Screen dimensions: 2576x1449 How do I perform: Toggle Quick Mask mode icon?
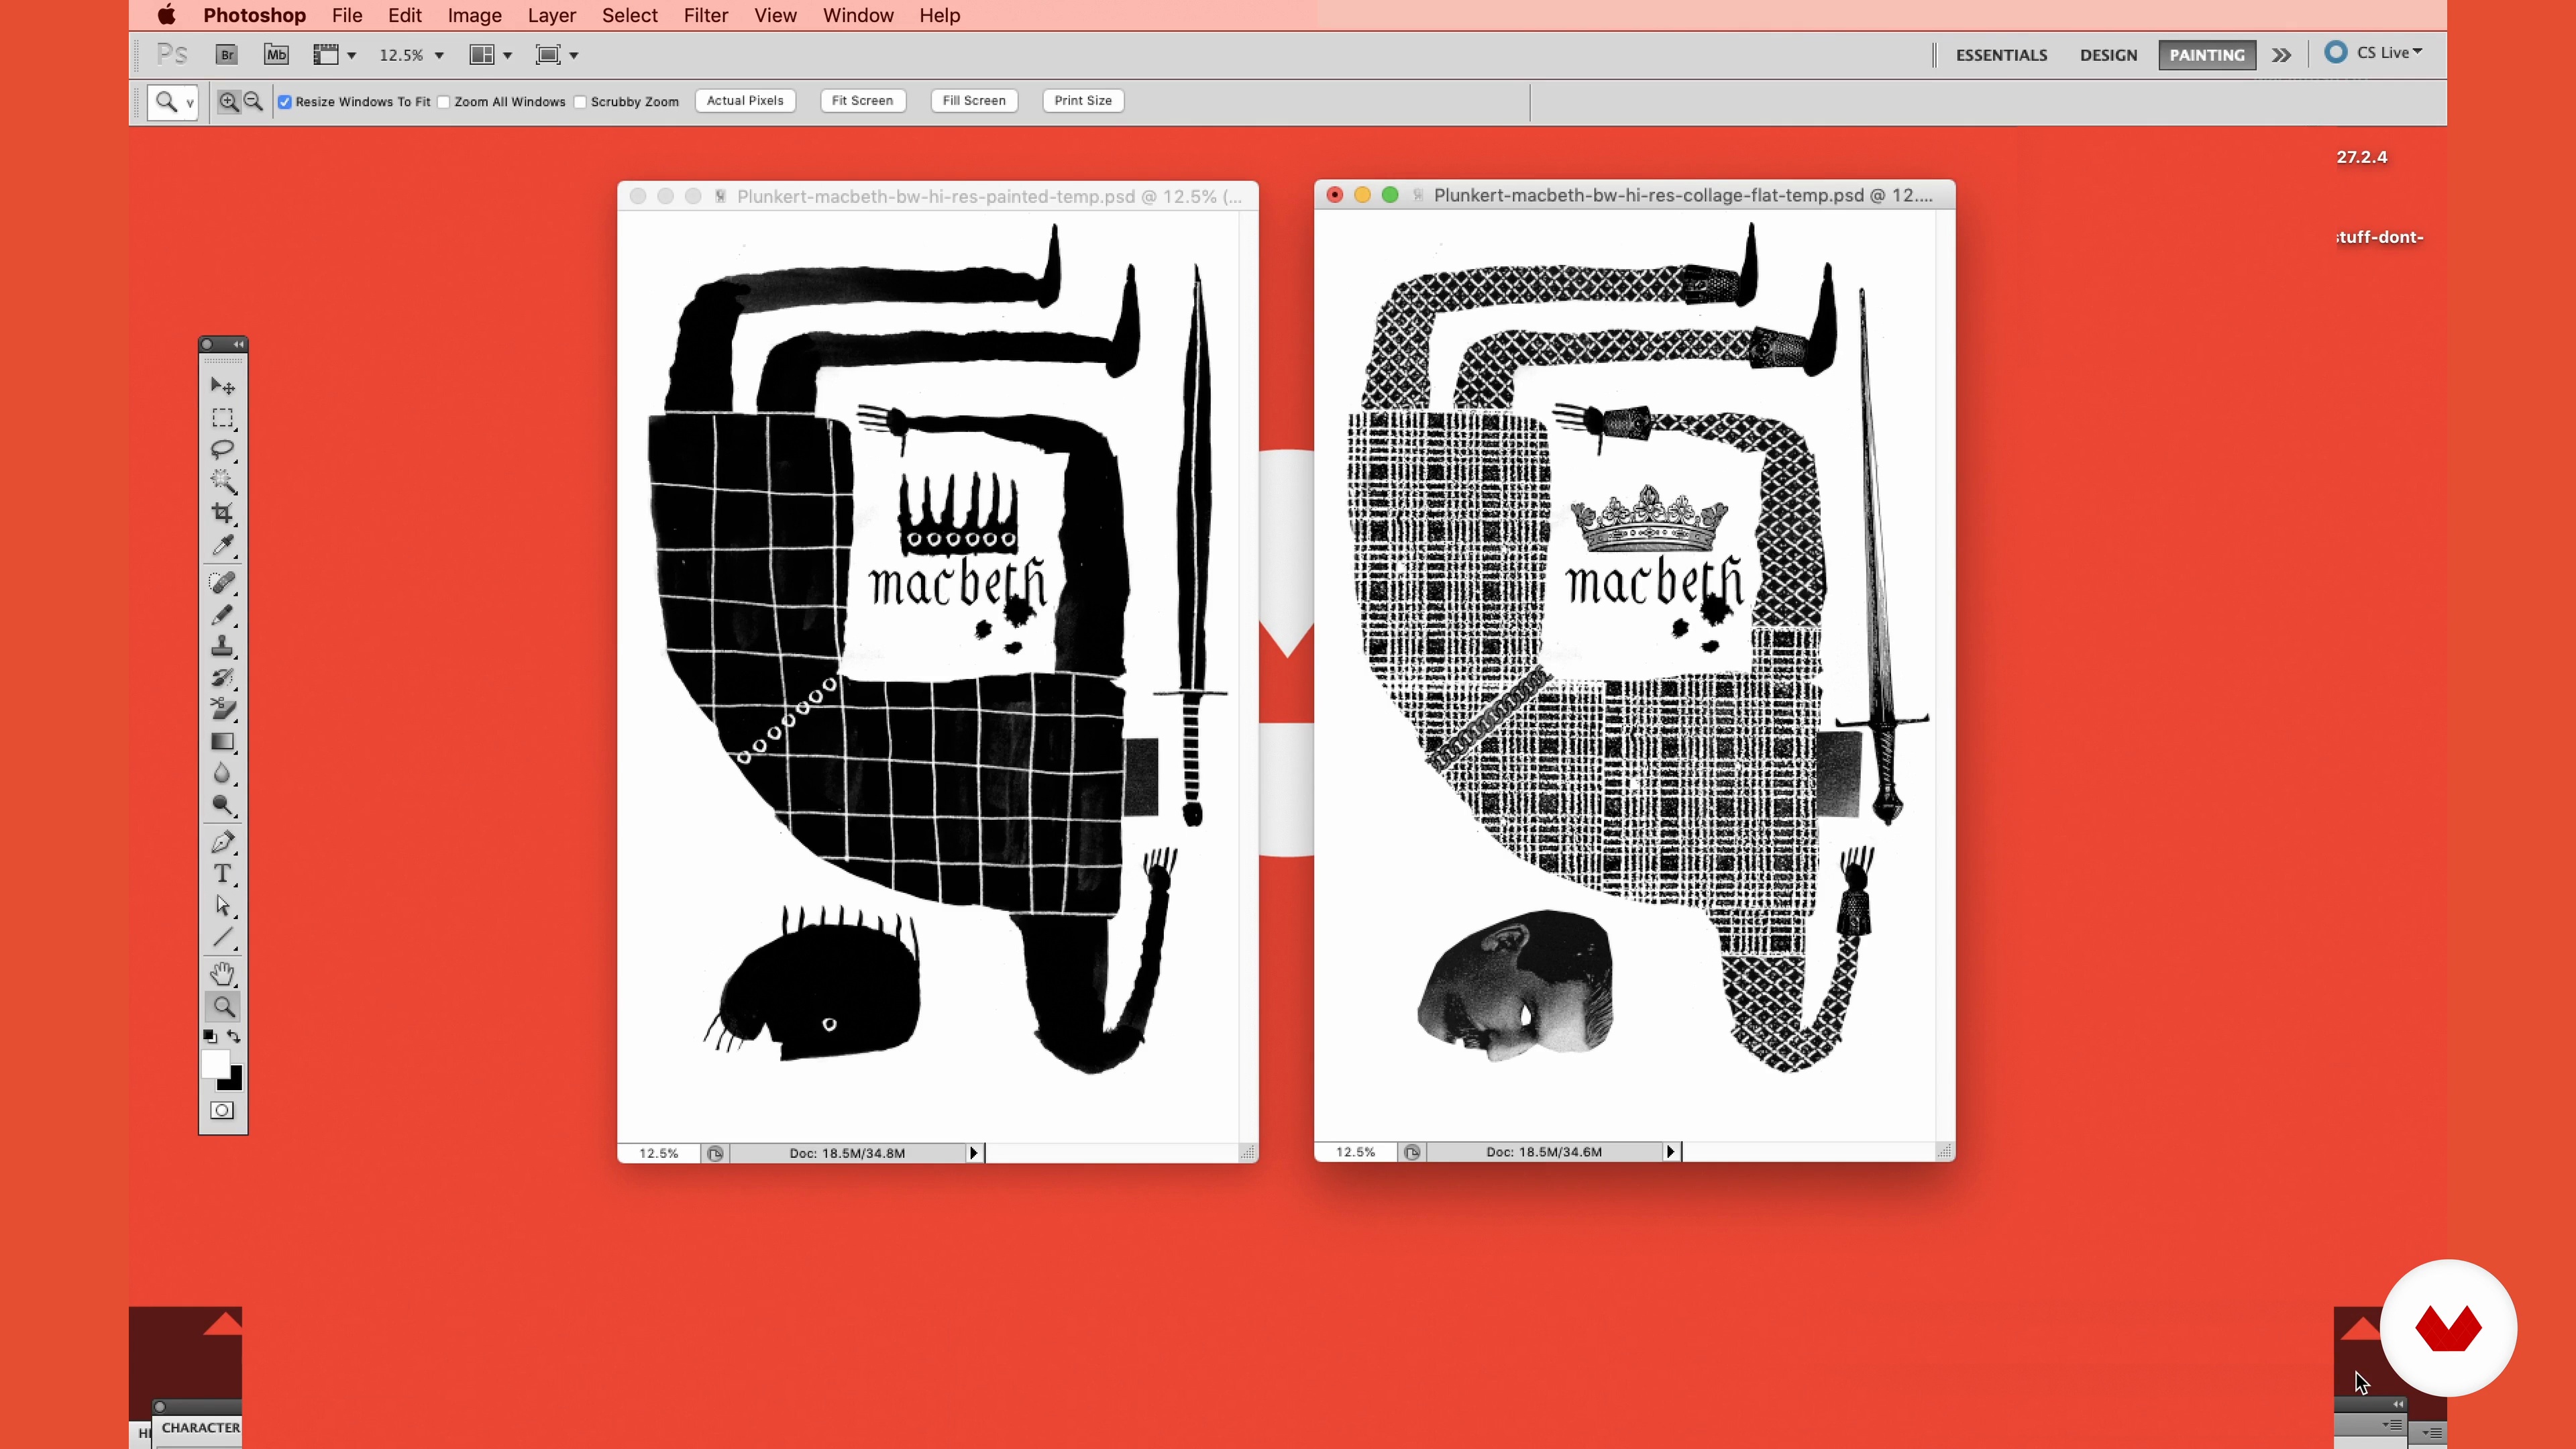pyautogui.click(x=222, y=1111)
